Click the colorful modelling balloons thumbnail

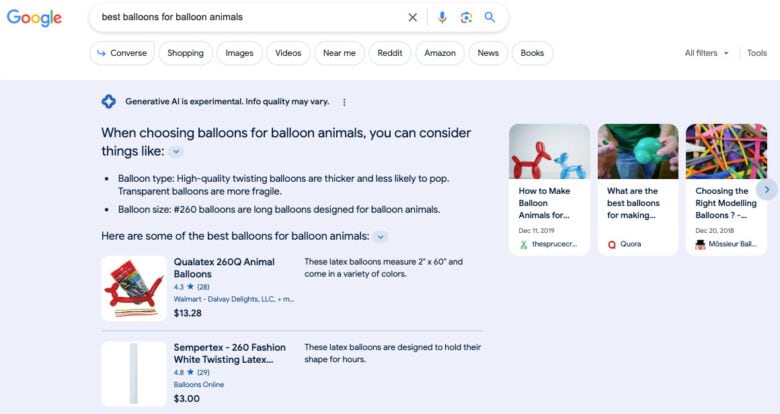click(x=726, y=151)
